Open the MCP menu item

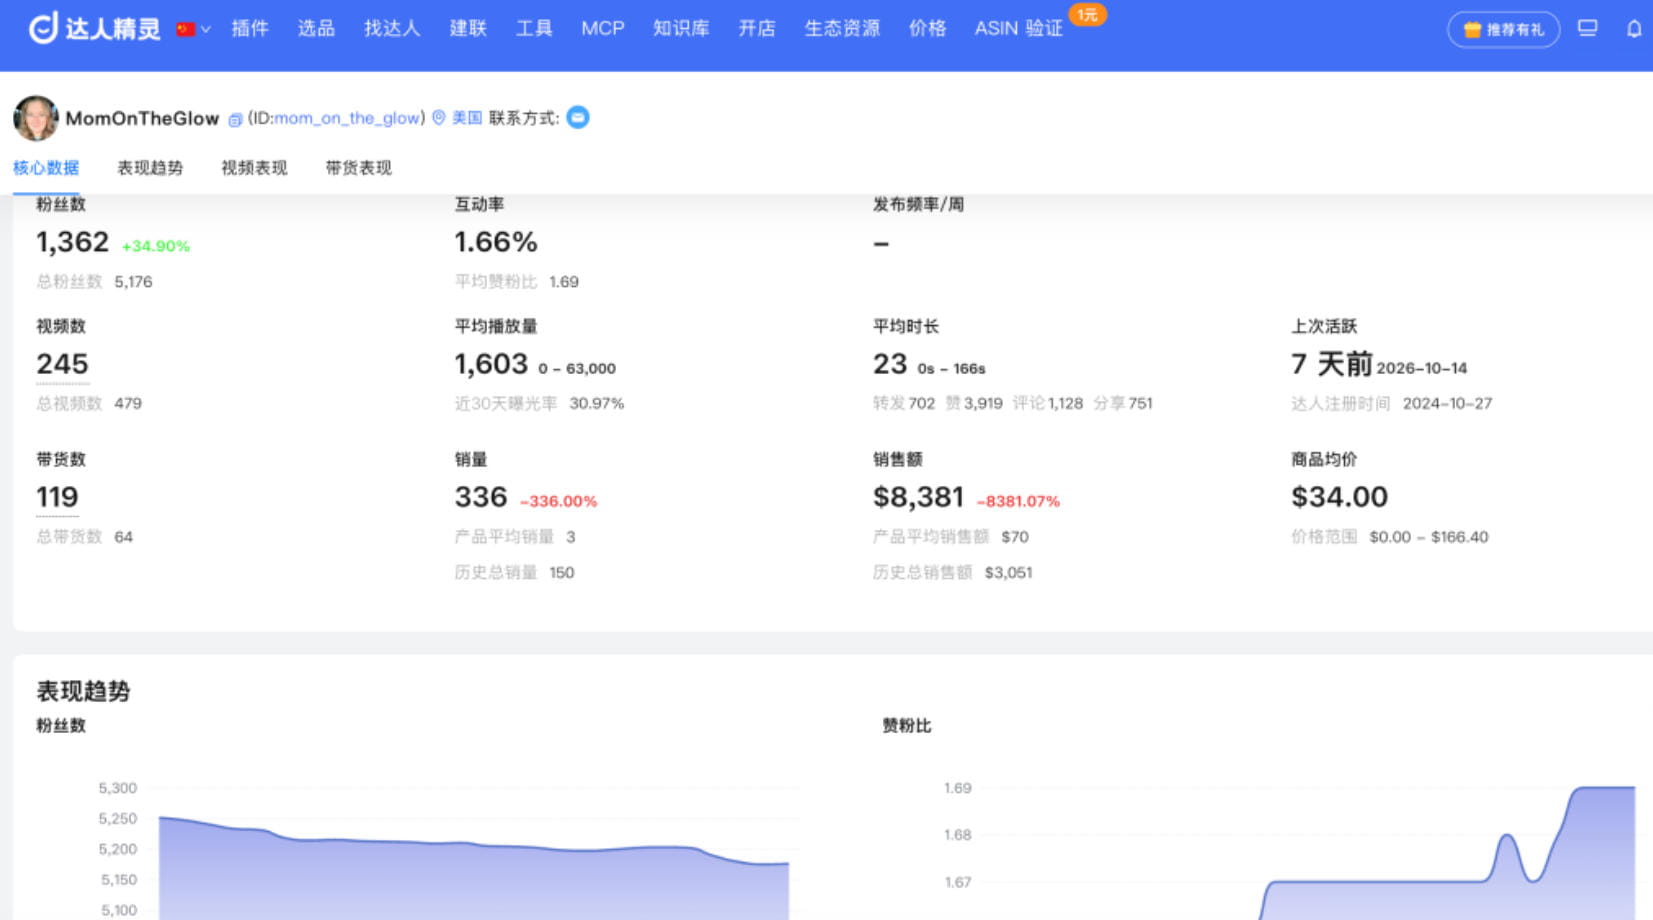(603, 28)
